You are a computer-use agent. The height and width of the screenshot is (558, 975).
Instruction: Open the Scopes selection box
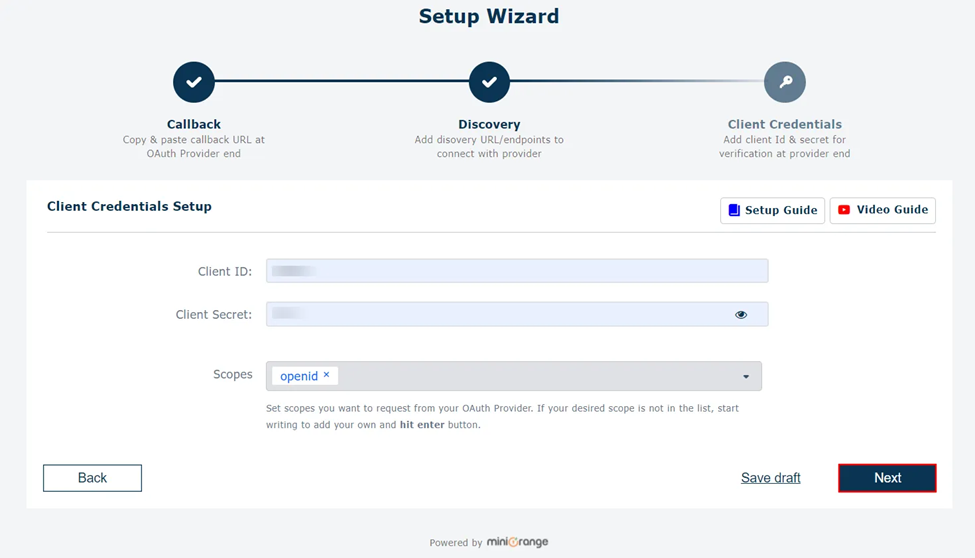(514, 376)
